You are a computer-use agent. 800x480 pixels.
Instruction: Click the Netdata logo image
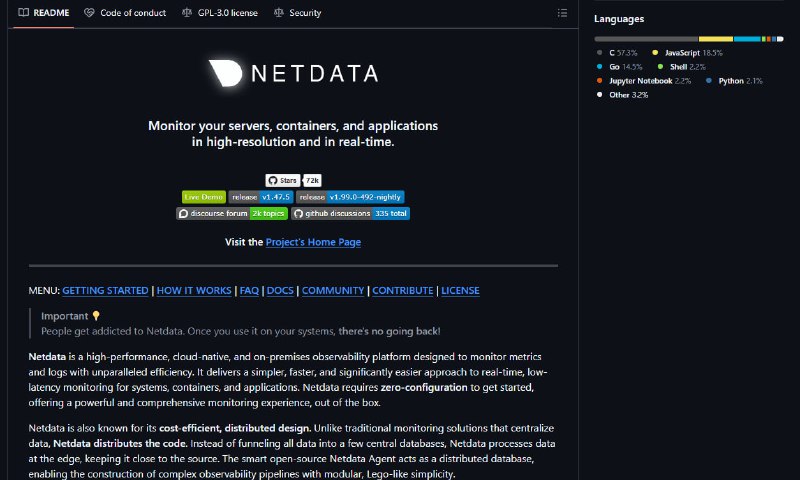293,73
